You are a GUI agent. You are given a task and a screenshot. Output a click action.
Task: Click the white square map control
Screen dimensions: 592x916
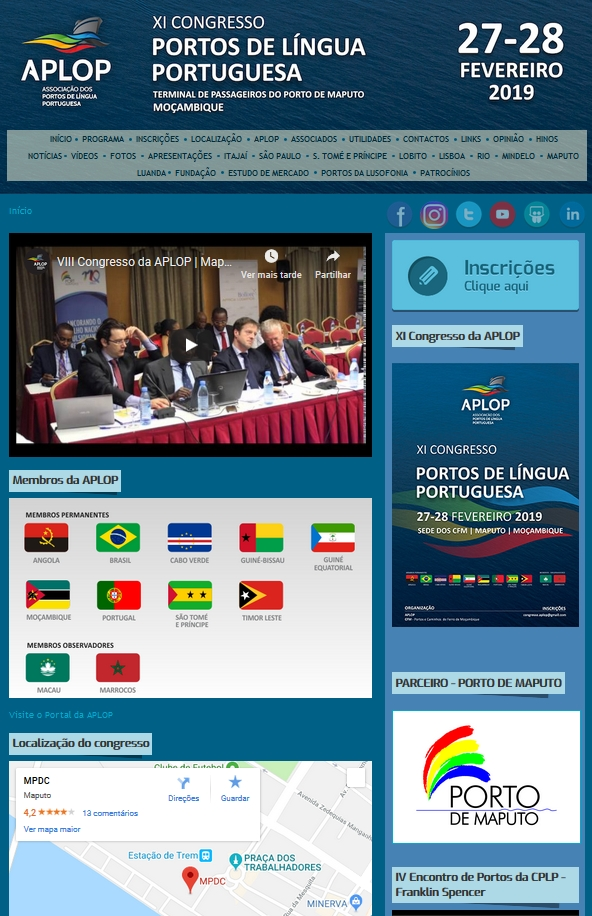[356, 778]
